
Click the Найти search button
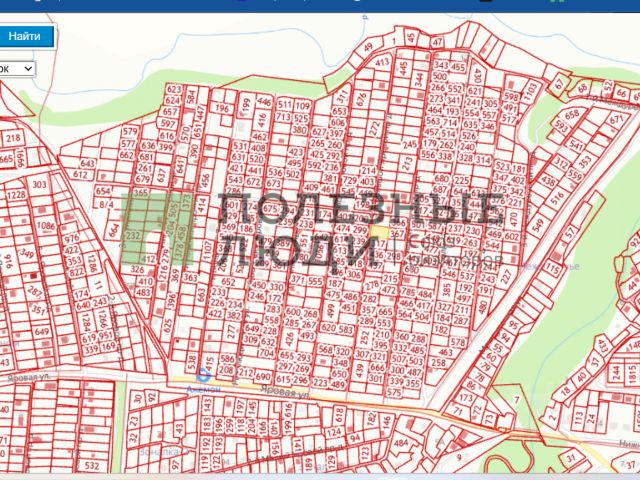tap(25, 37)
